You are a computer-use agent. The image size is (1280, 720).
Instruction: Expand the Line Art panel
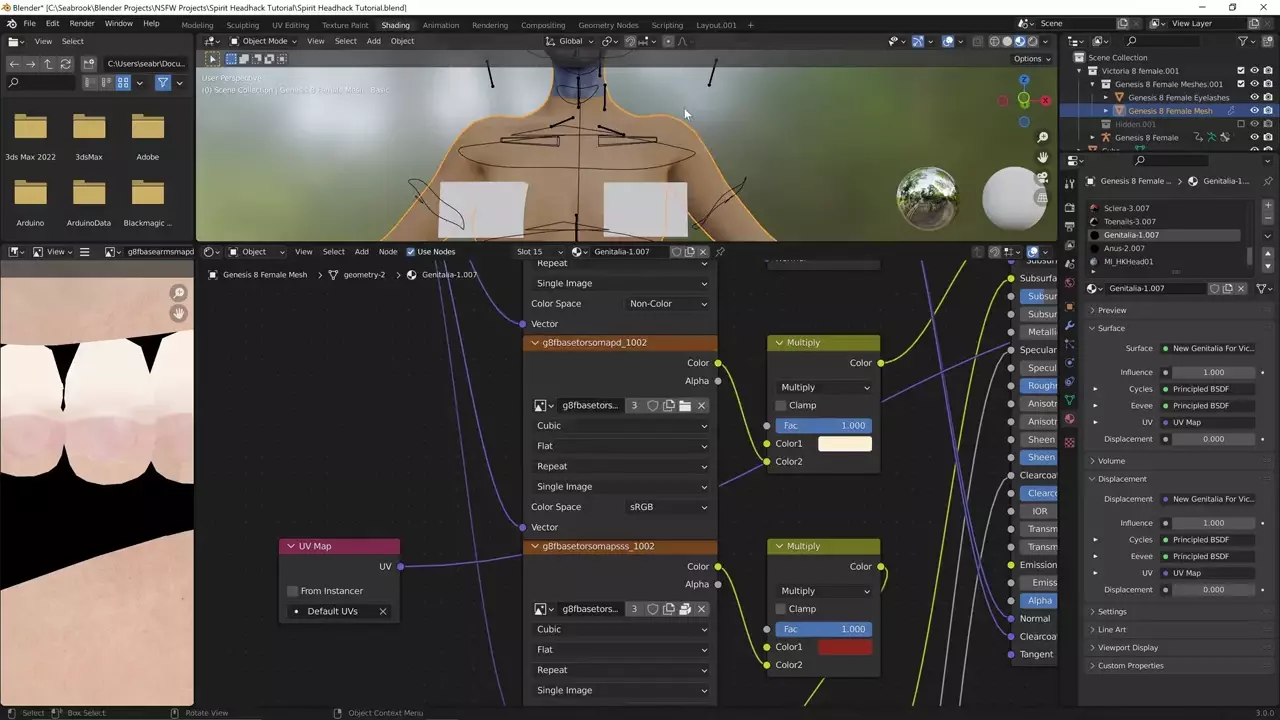click(1112, 630)
